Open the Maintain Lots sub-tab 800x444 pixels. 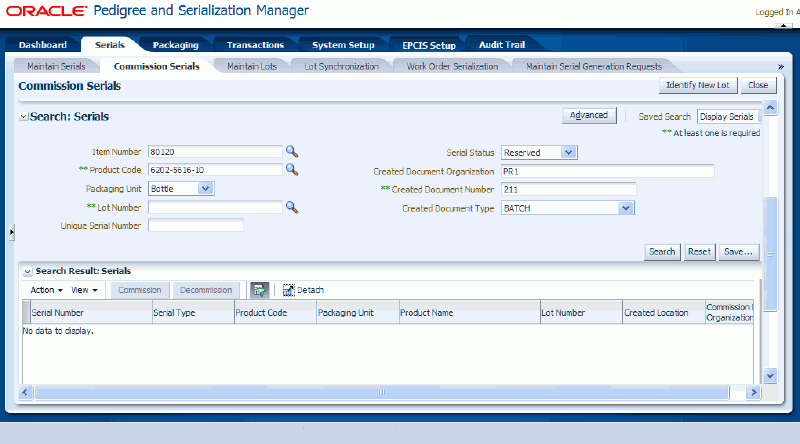pos(252,66)
